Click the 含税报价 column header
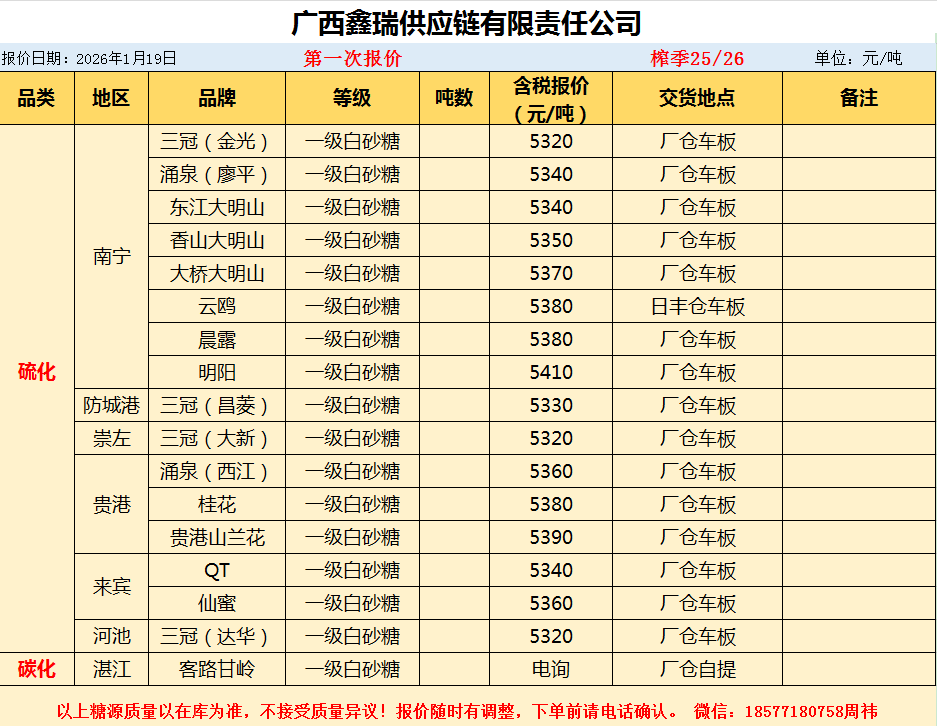937x726 pixels. [x=551, y=98]
